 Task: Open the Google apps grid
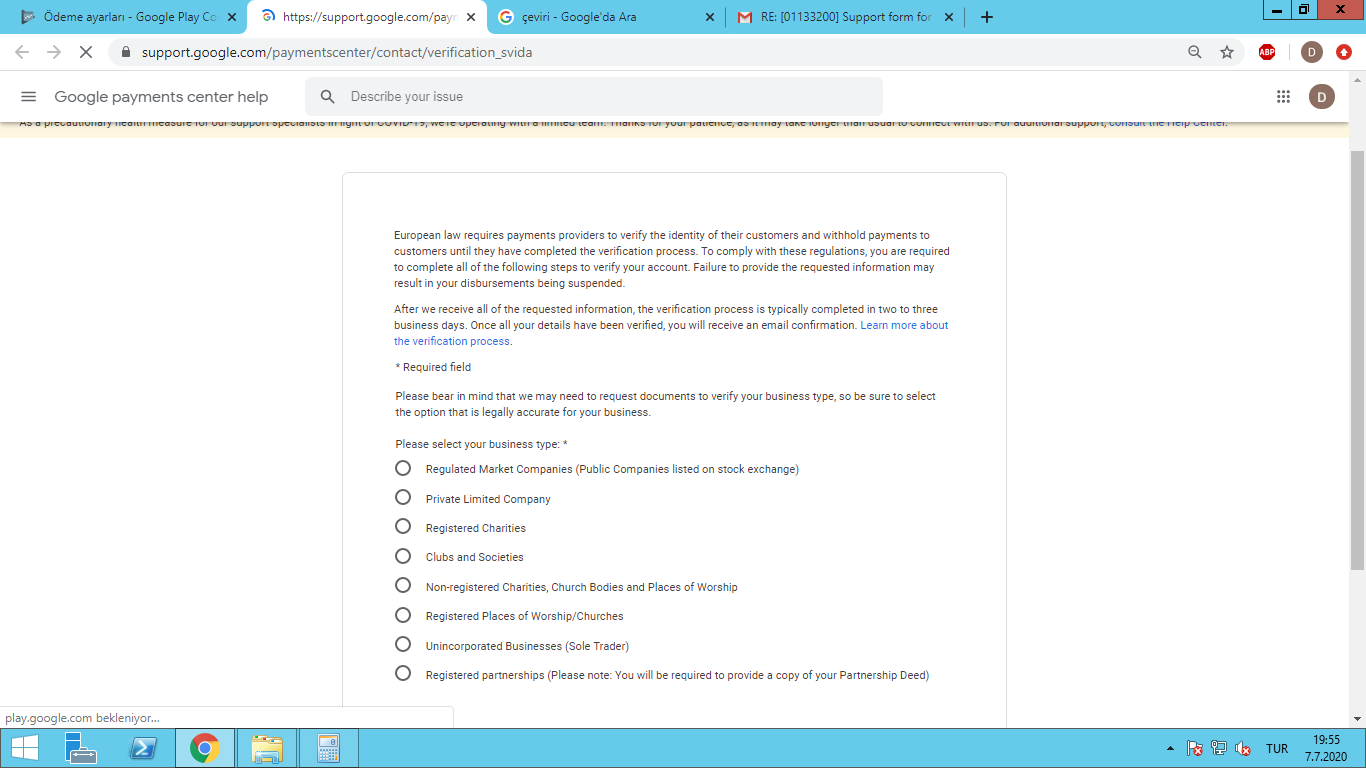coord(1283,97)
